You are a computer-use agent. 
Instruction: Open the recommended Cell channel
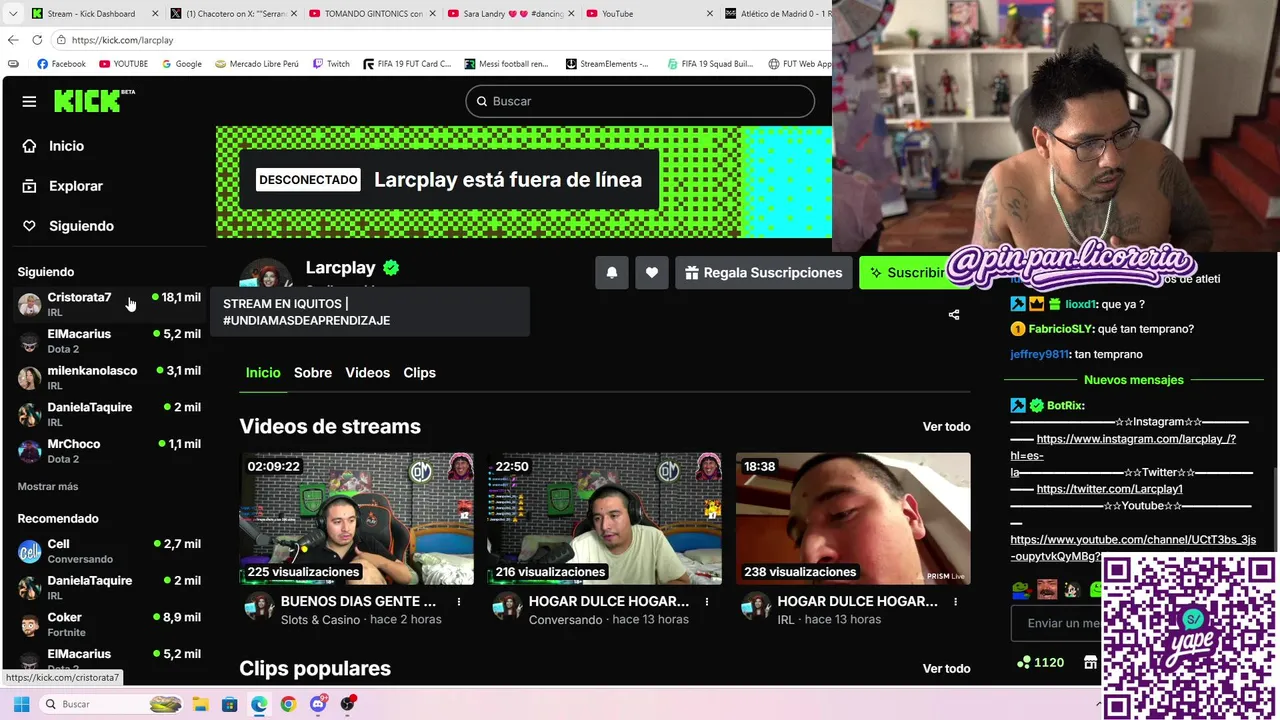click(109, 551)
